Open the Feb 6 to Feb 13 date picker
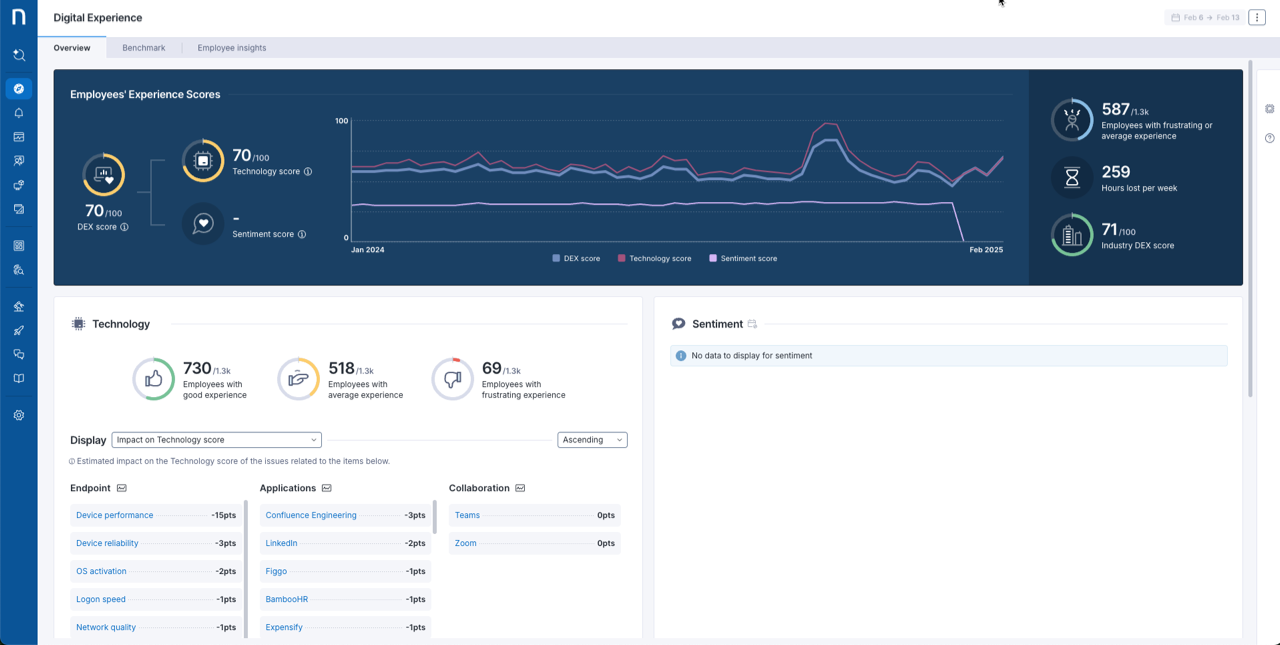Viewport: 1280px width, 645px height. coord(1204,18)
